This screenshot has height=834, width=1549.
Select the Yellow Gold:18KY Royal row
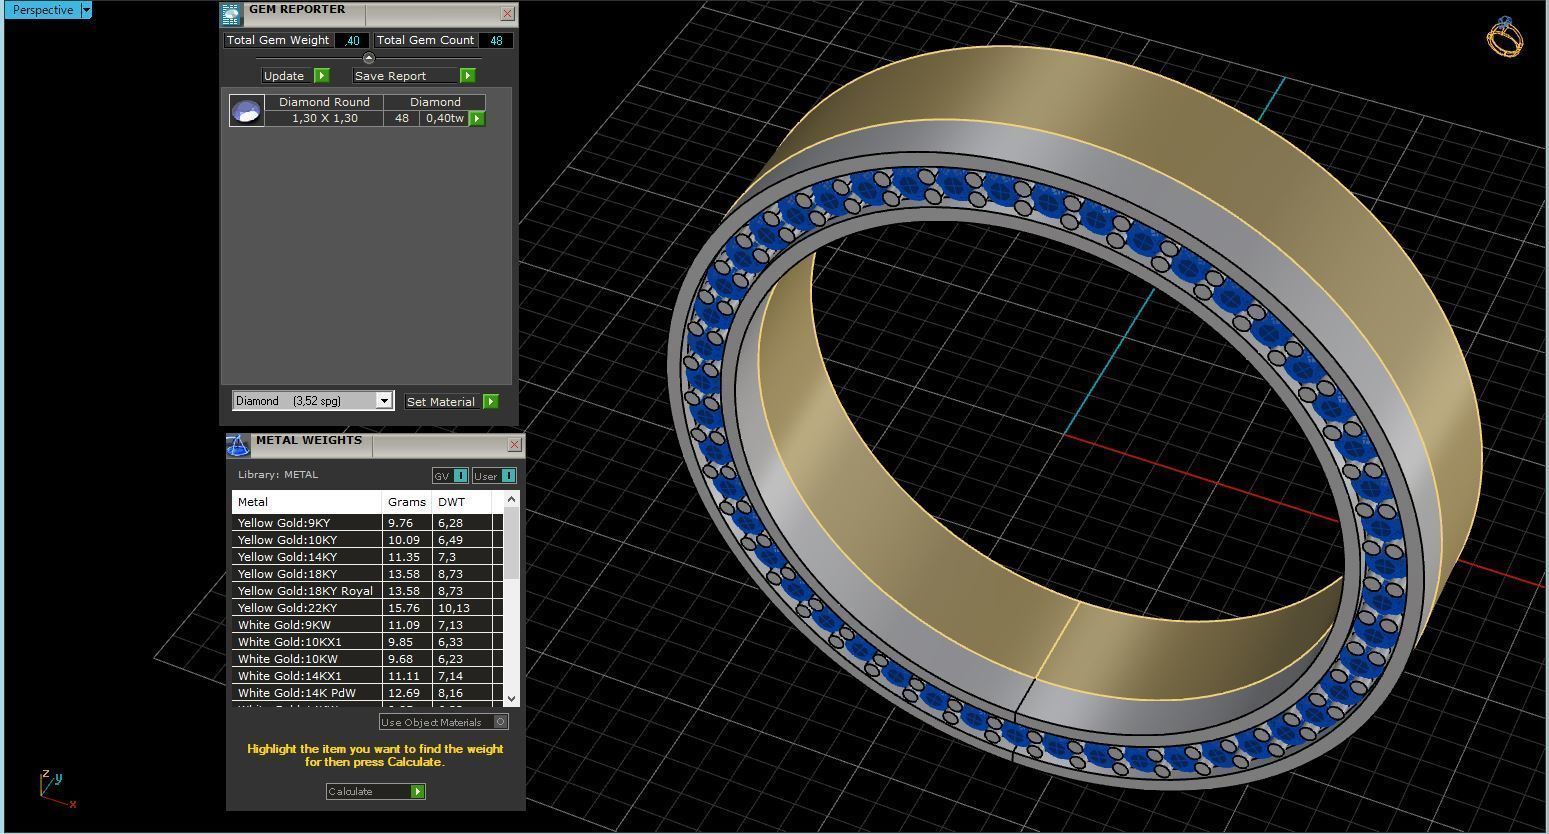[367, 591]
